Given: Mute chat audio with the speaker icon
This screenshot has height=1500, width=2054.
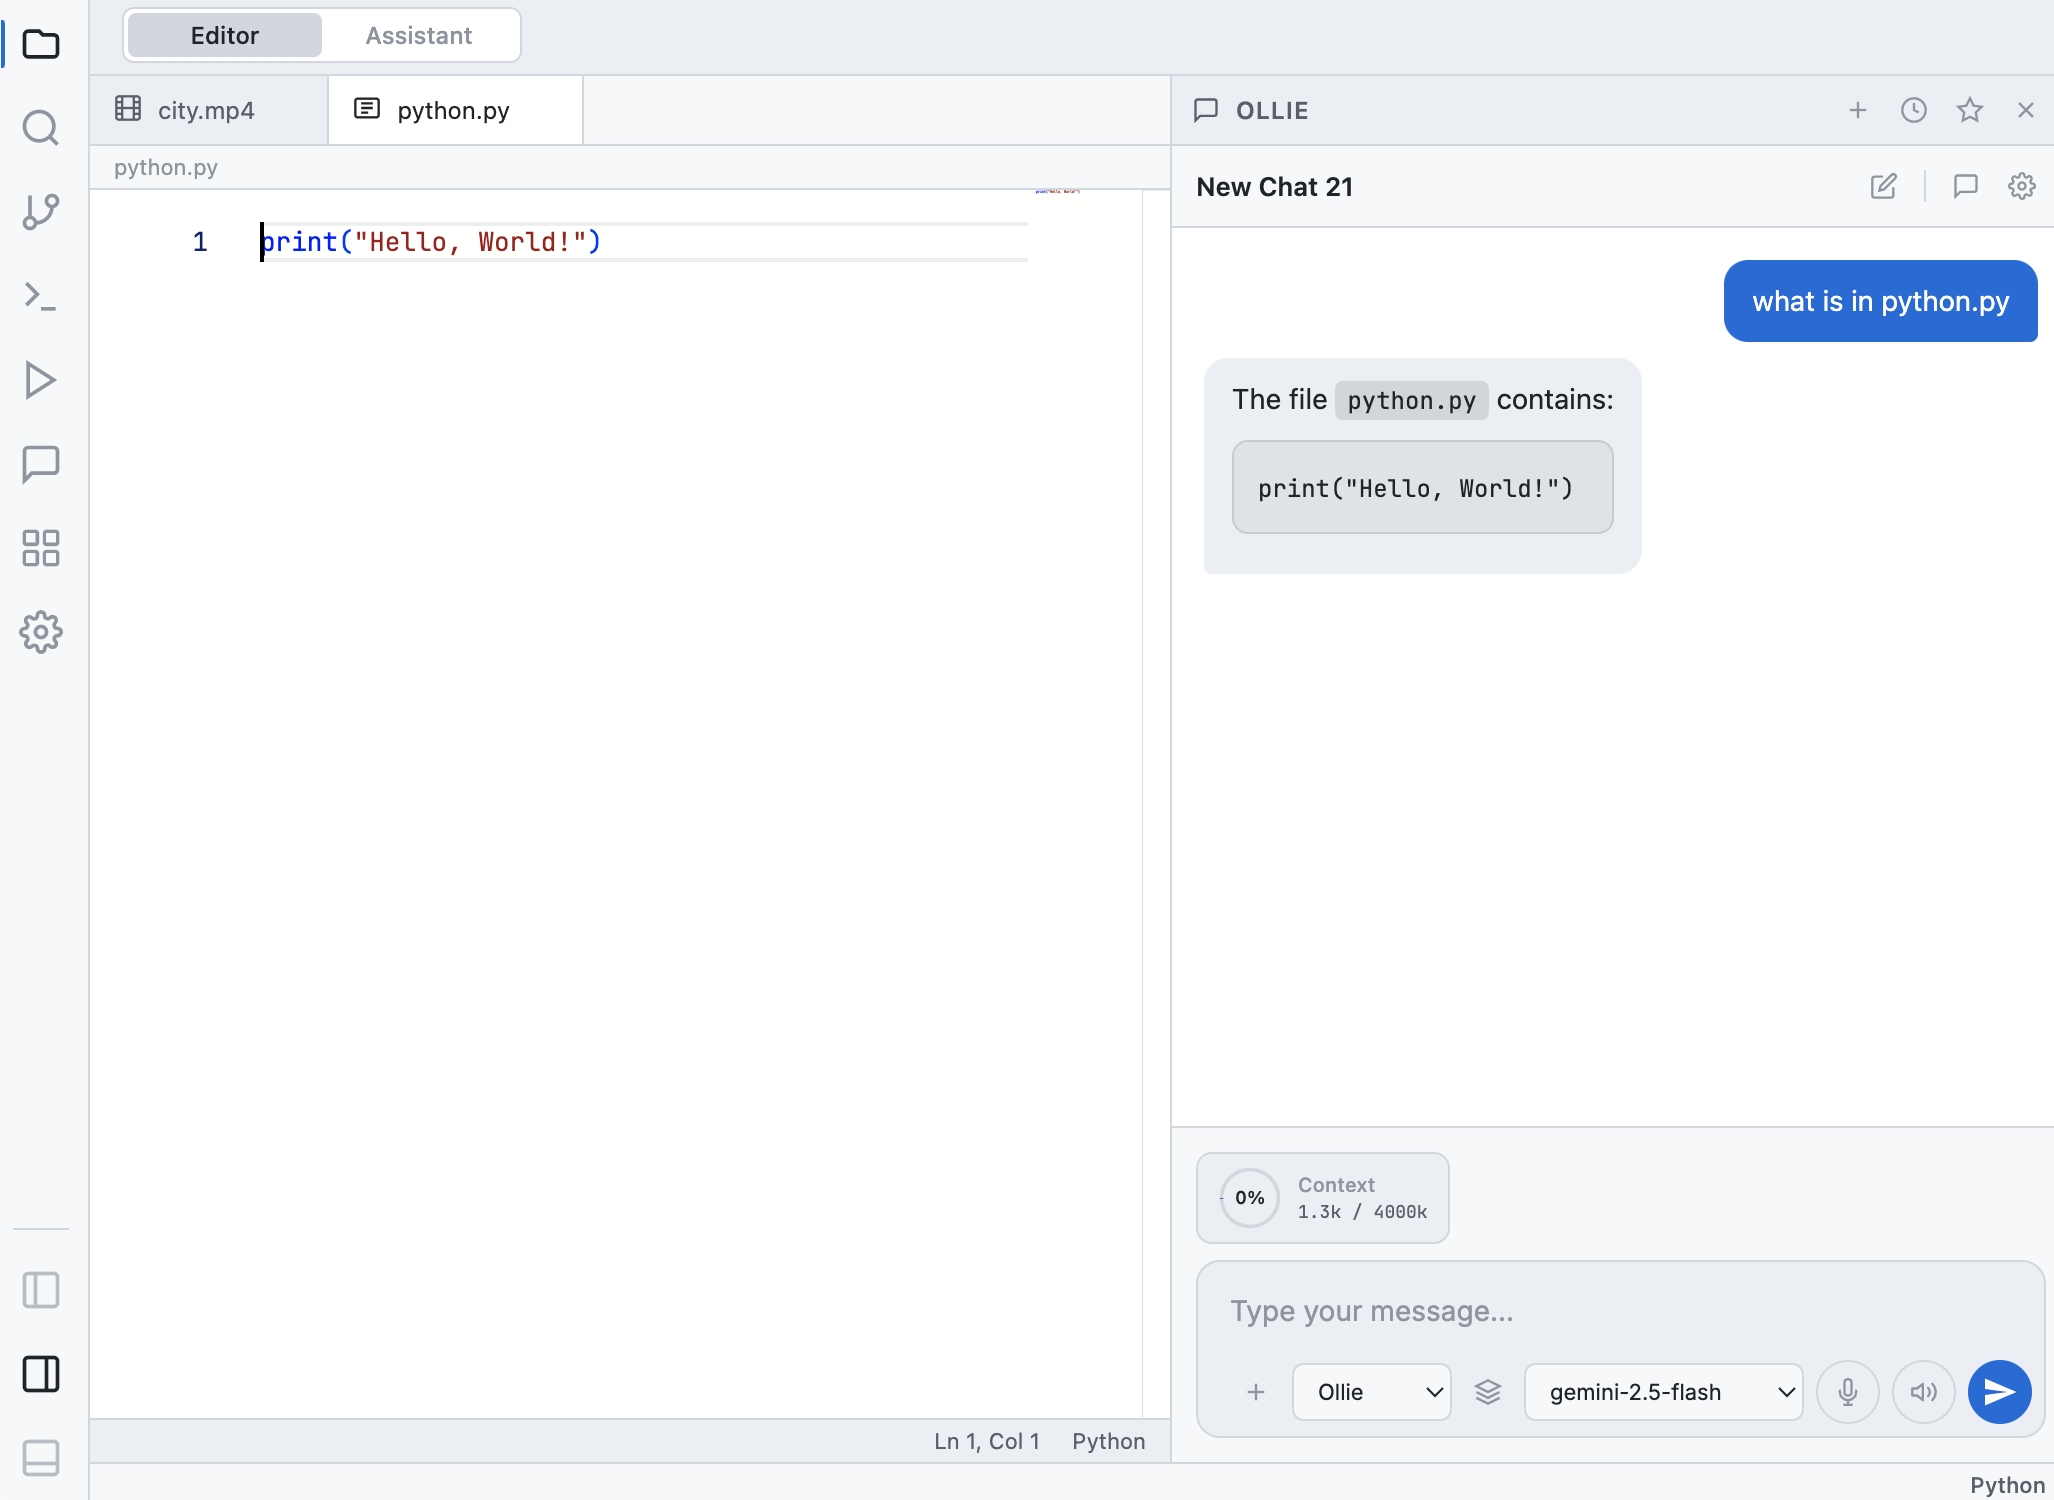Looking at the screenshot, I should tap(1923, 1391).
